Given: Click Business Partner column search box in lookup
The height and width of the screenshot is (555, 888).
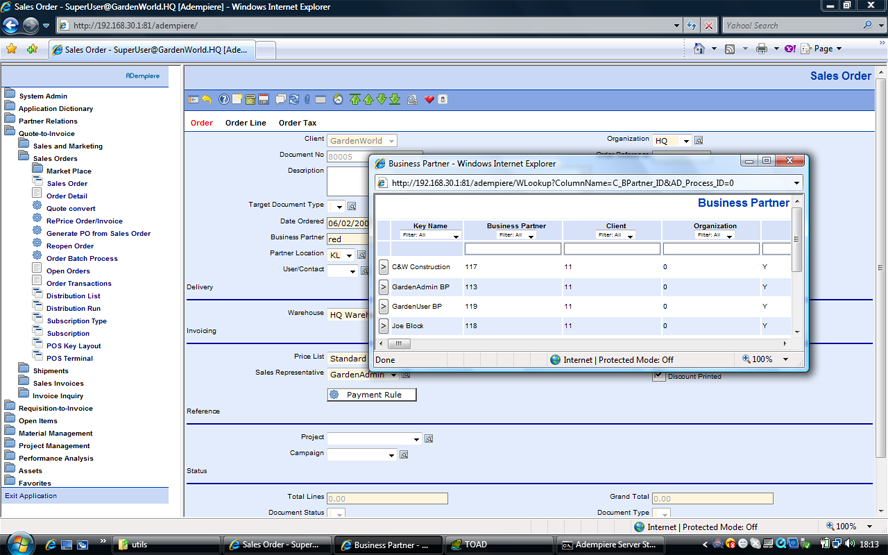Looking at the screenshot, I should click(513, 249).
